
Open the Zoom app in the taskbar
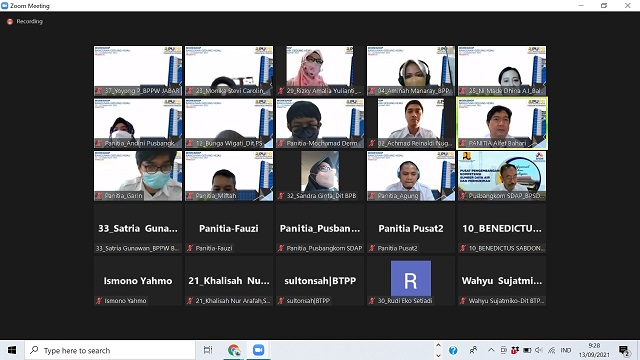258,350
